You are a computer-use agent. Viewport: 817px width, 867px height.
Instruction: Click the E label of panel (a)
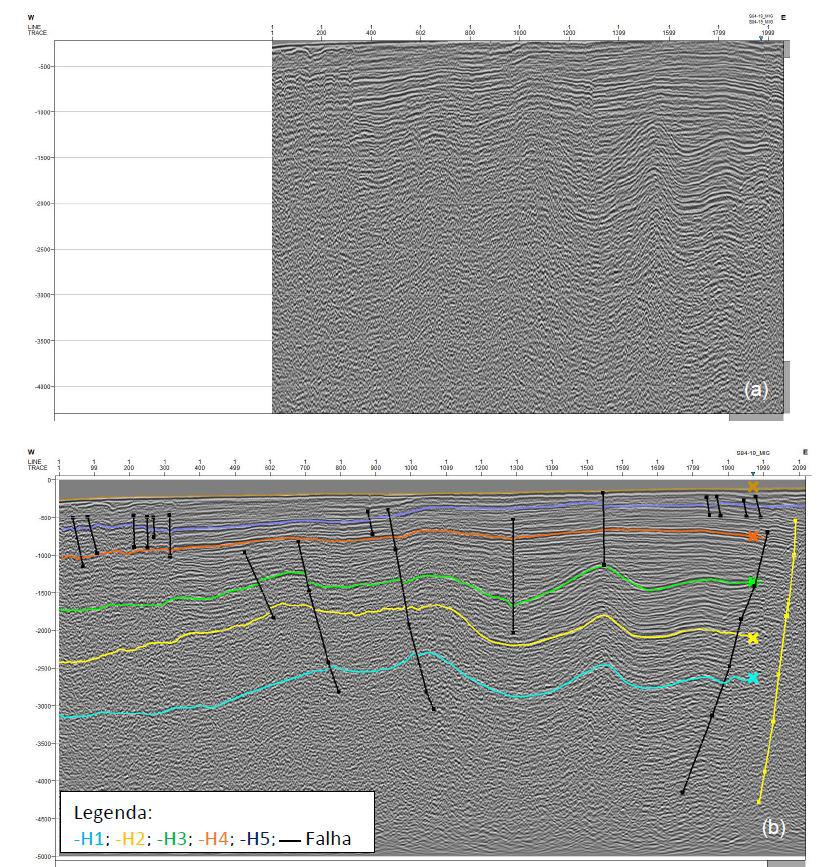pyautogui.click(x=783, y=18)
